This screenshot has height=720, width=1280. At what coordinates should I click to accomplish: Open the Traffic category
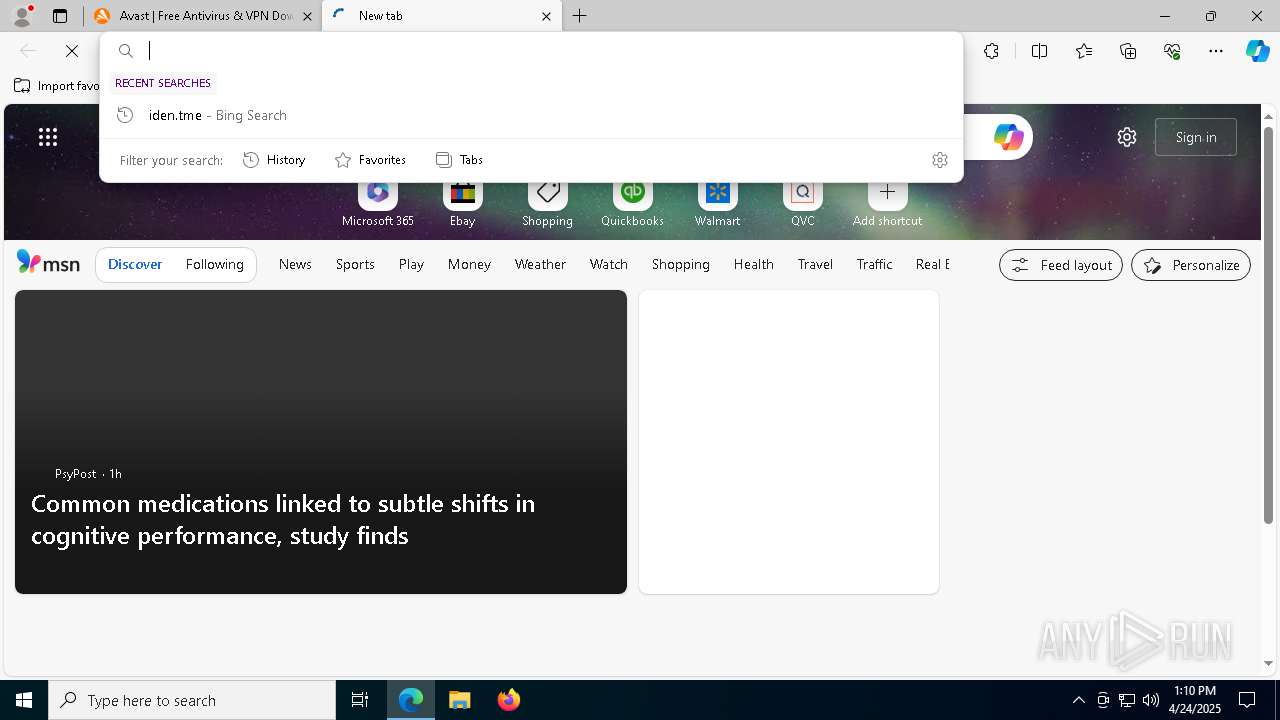tap(874, 264)
